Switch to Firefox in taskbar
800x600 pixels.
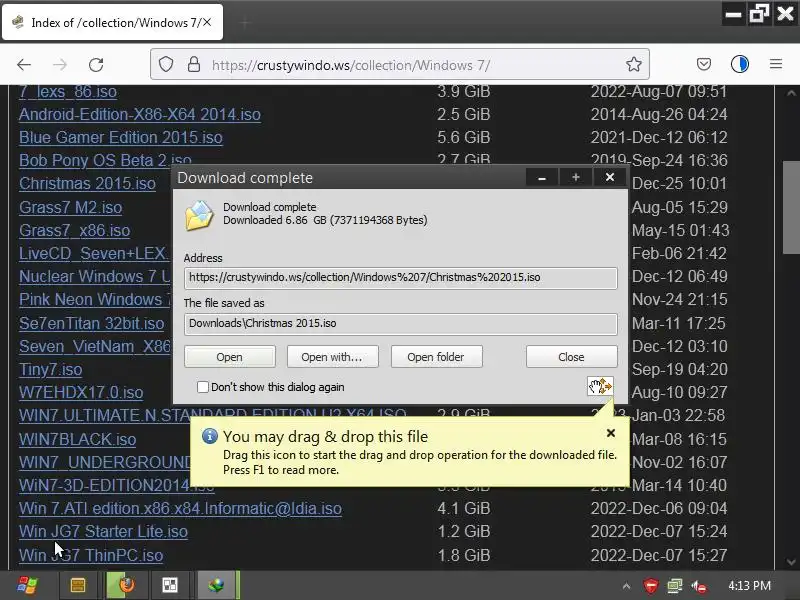[x=127, y=585]
